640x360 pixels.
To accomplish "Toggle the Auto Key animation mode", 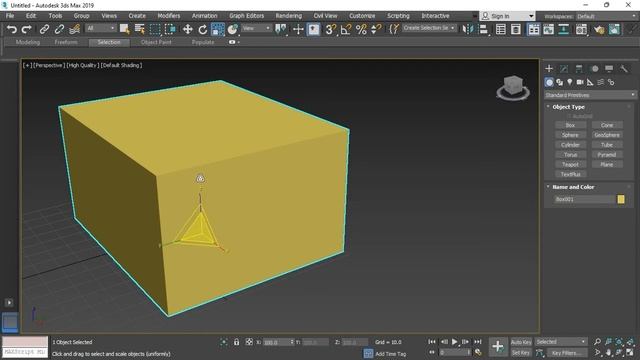I will tap(521, 342).
